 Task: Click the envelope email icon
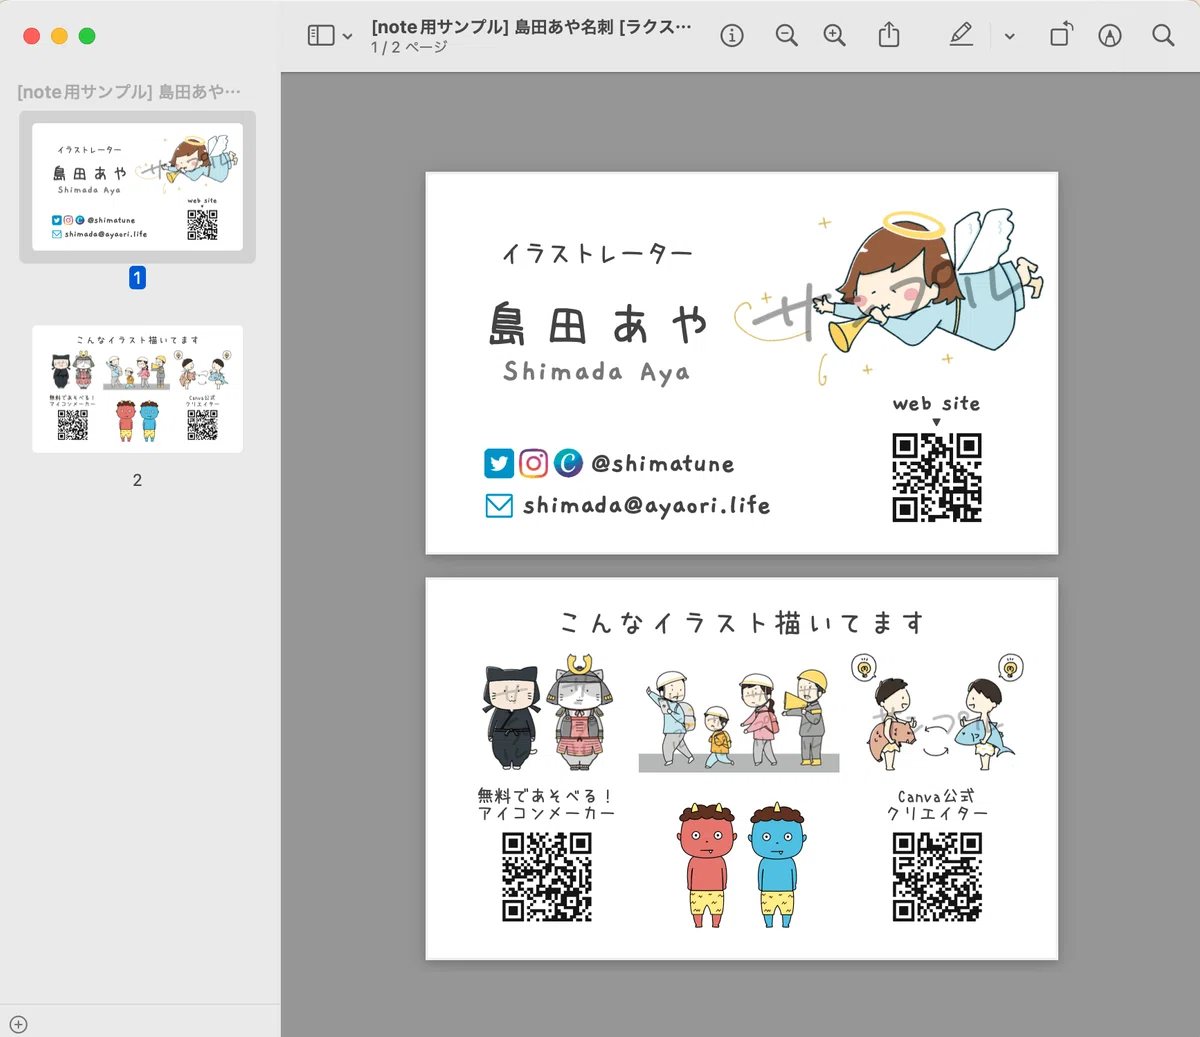point(499,506)
